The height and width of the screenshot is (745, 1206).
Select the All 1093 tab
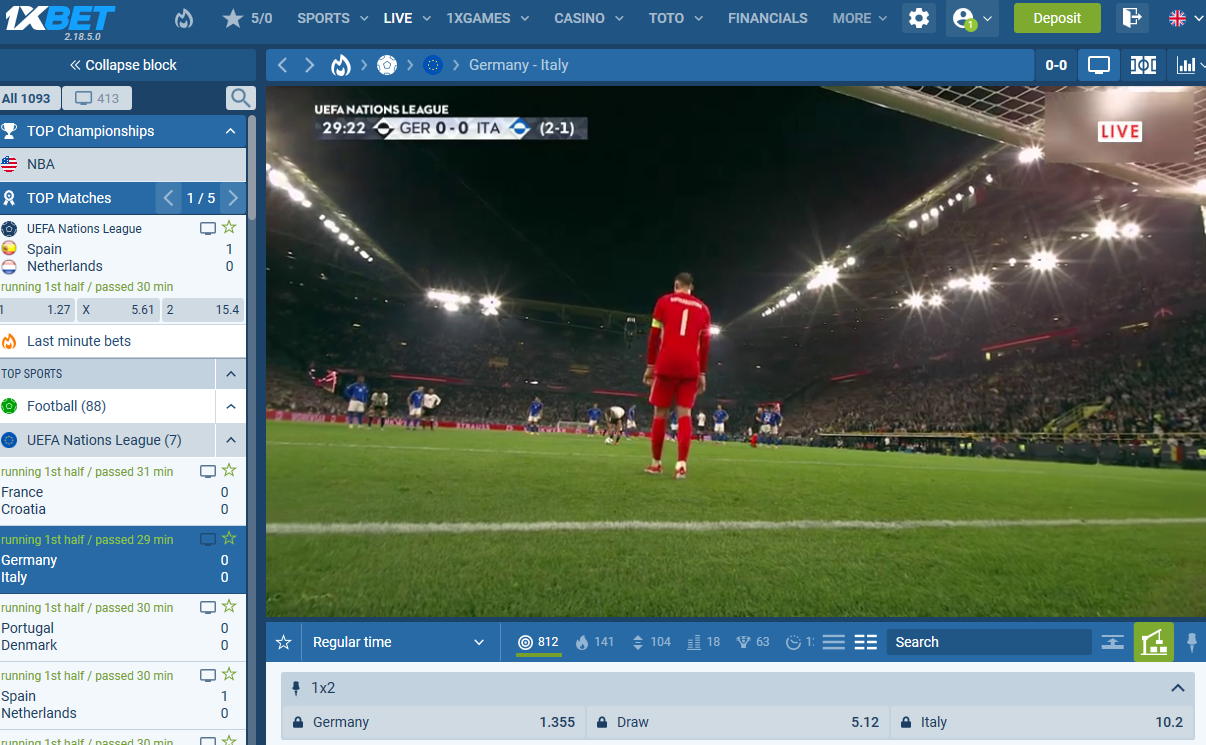pos(27,98)
